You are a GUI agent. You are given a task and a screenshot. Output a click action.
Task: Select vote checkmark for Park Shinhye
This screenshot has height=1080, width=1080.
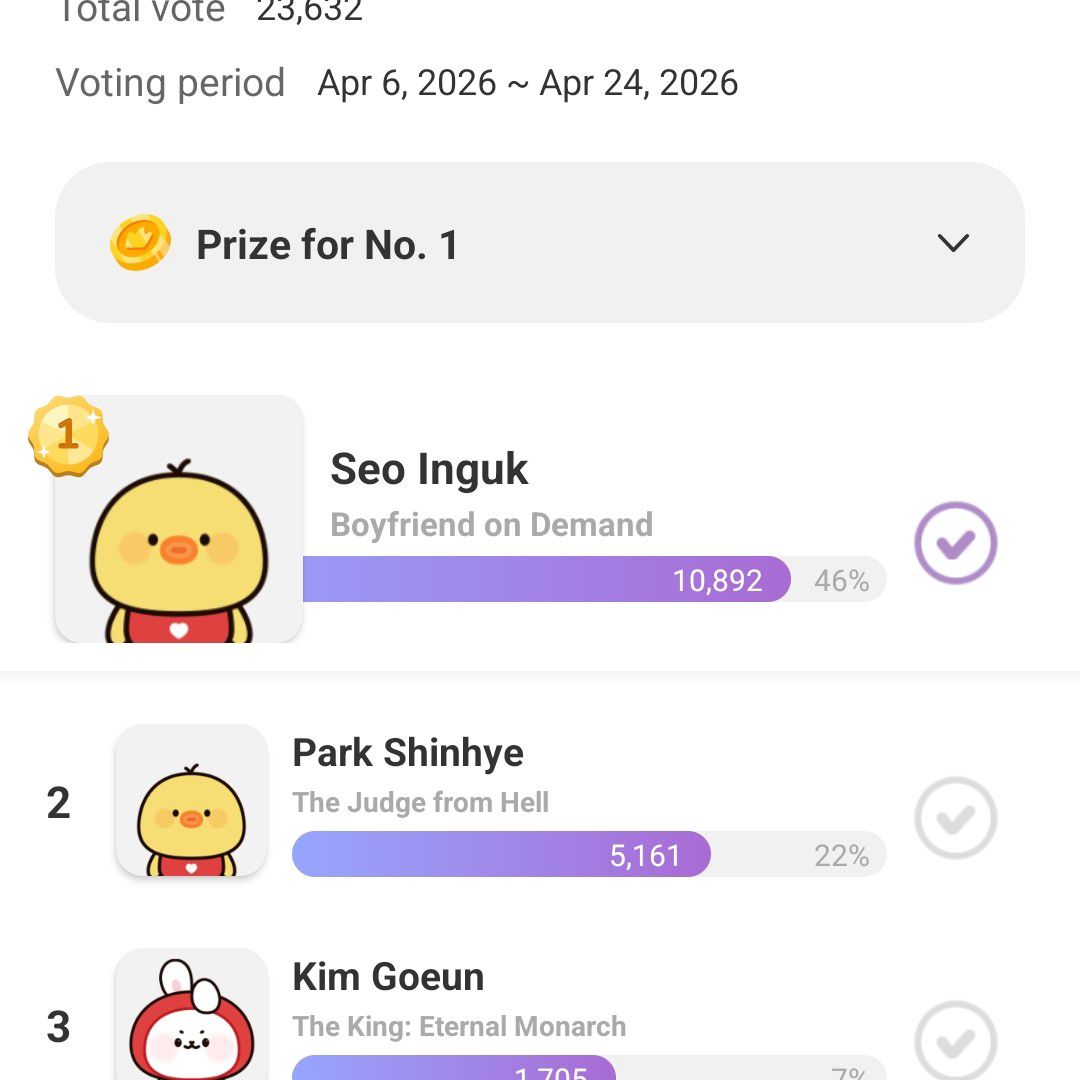pyautogui.click(x=955, y=818)
